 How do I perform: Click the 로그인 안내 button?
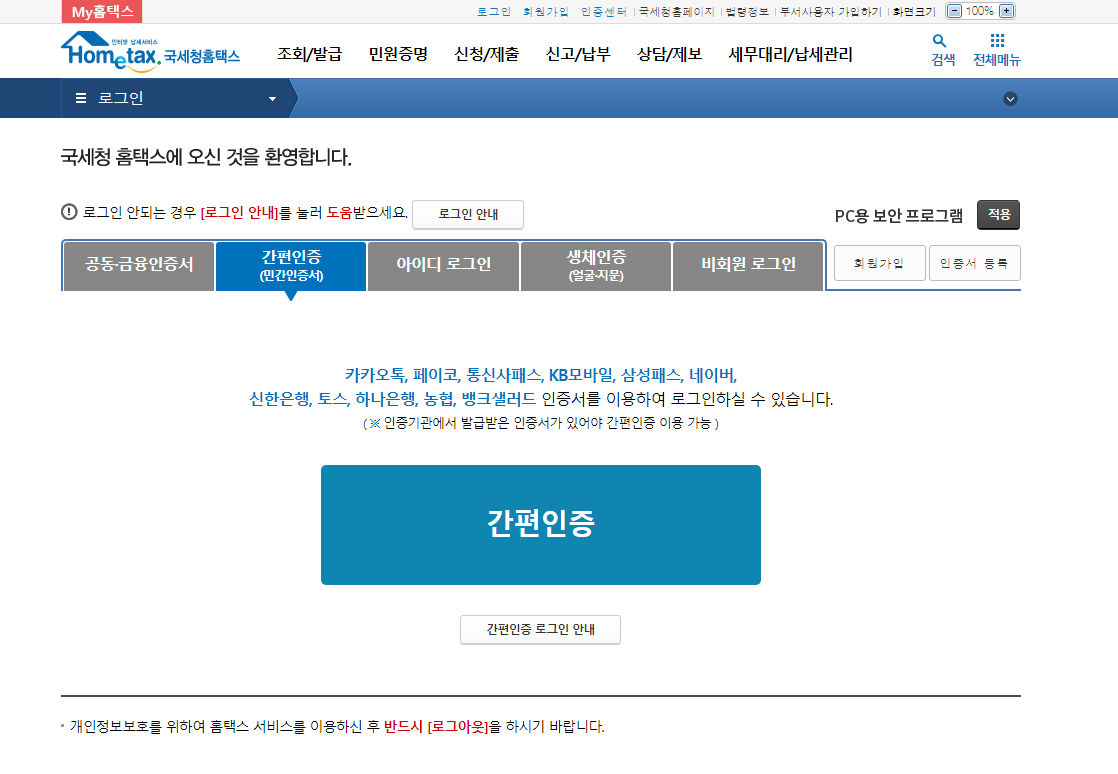467,214
